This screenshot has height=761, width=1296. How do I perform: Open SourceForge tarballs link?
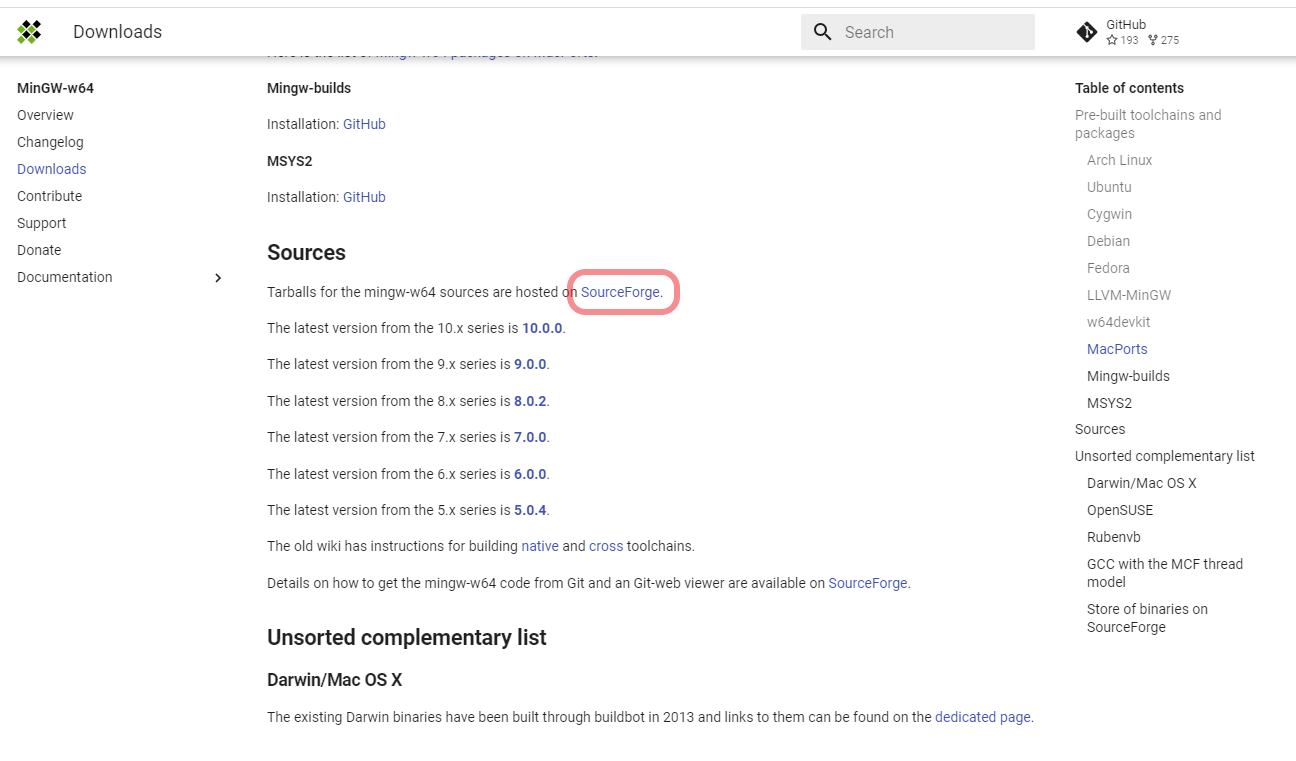click(x=620, y=292)
